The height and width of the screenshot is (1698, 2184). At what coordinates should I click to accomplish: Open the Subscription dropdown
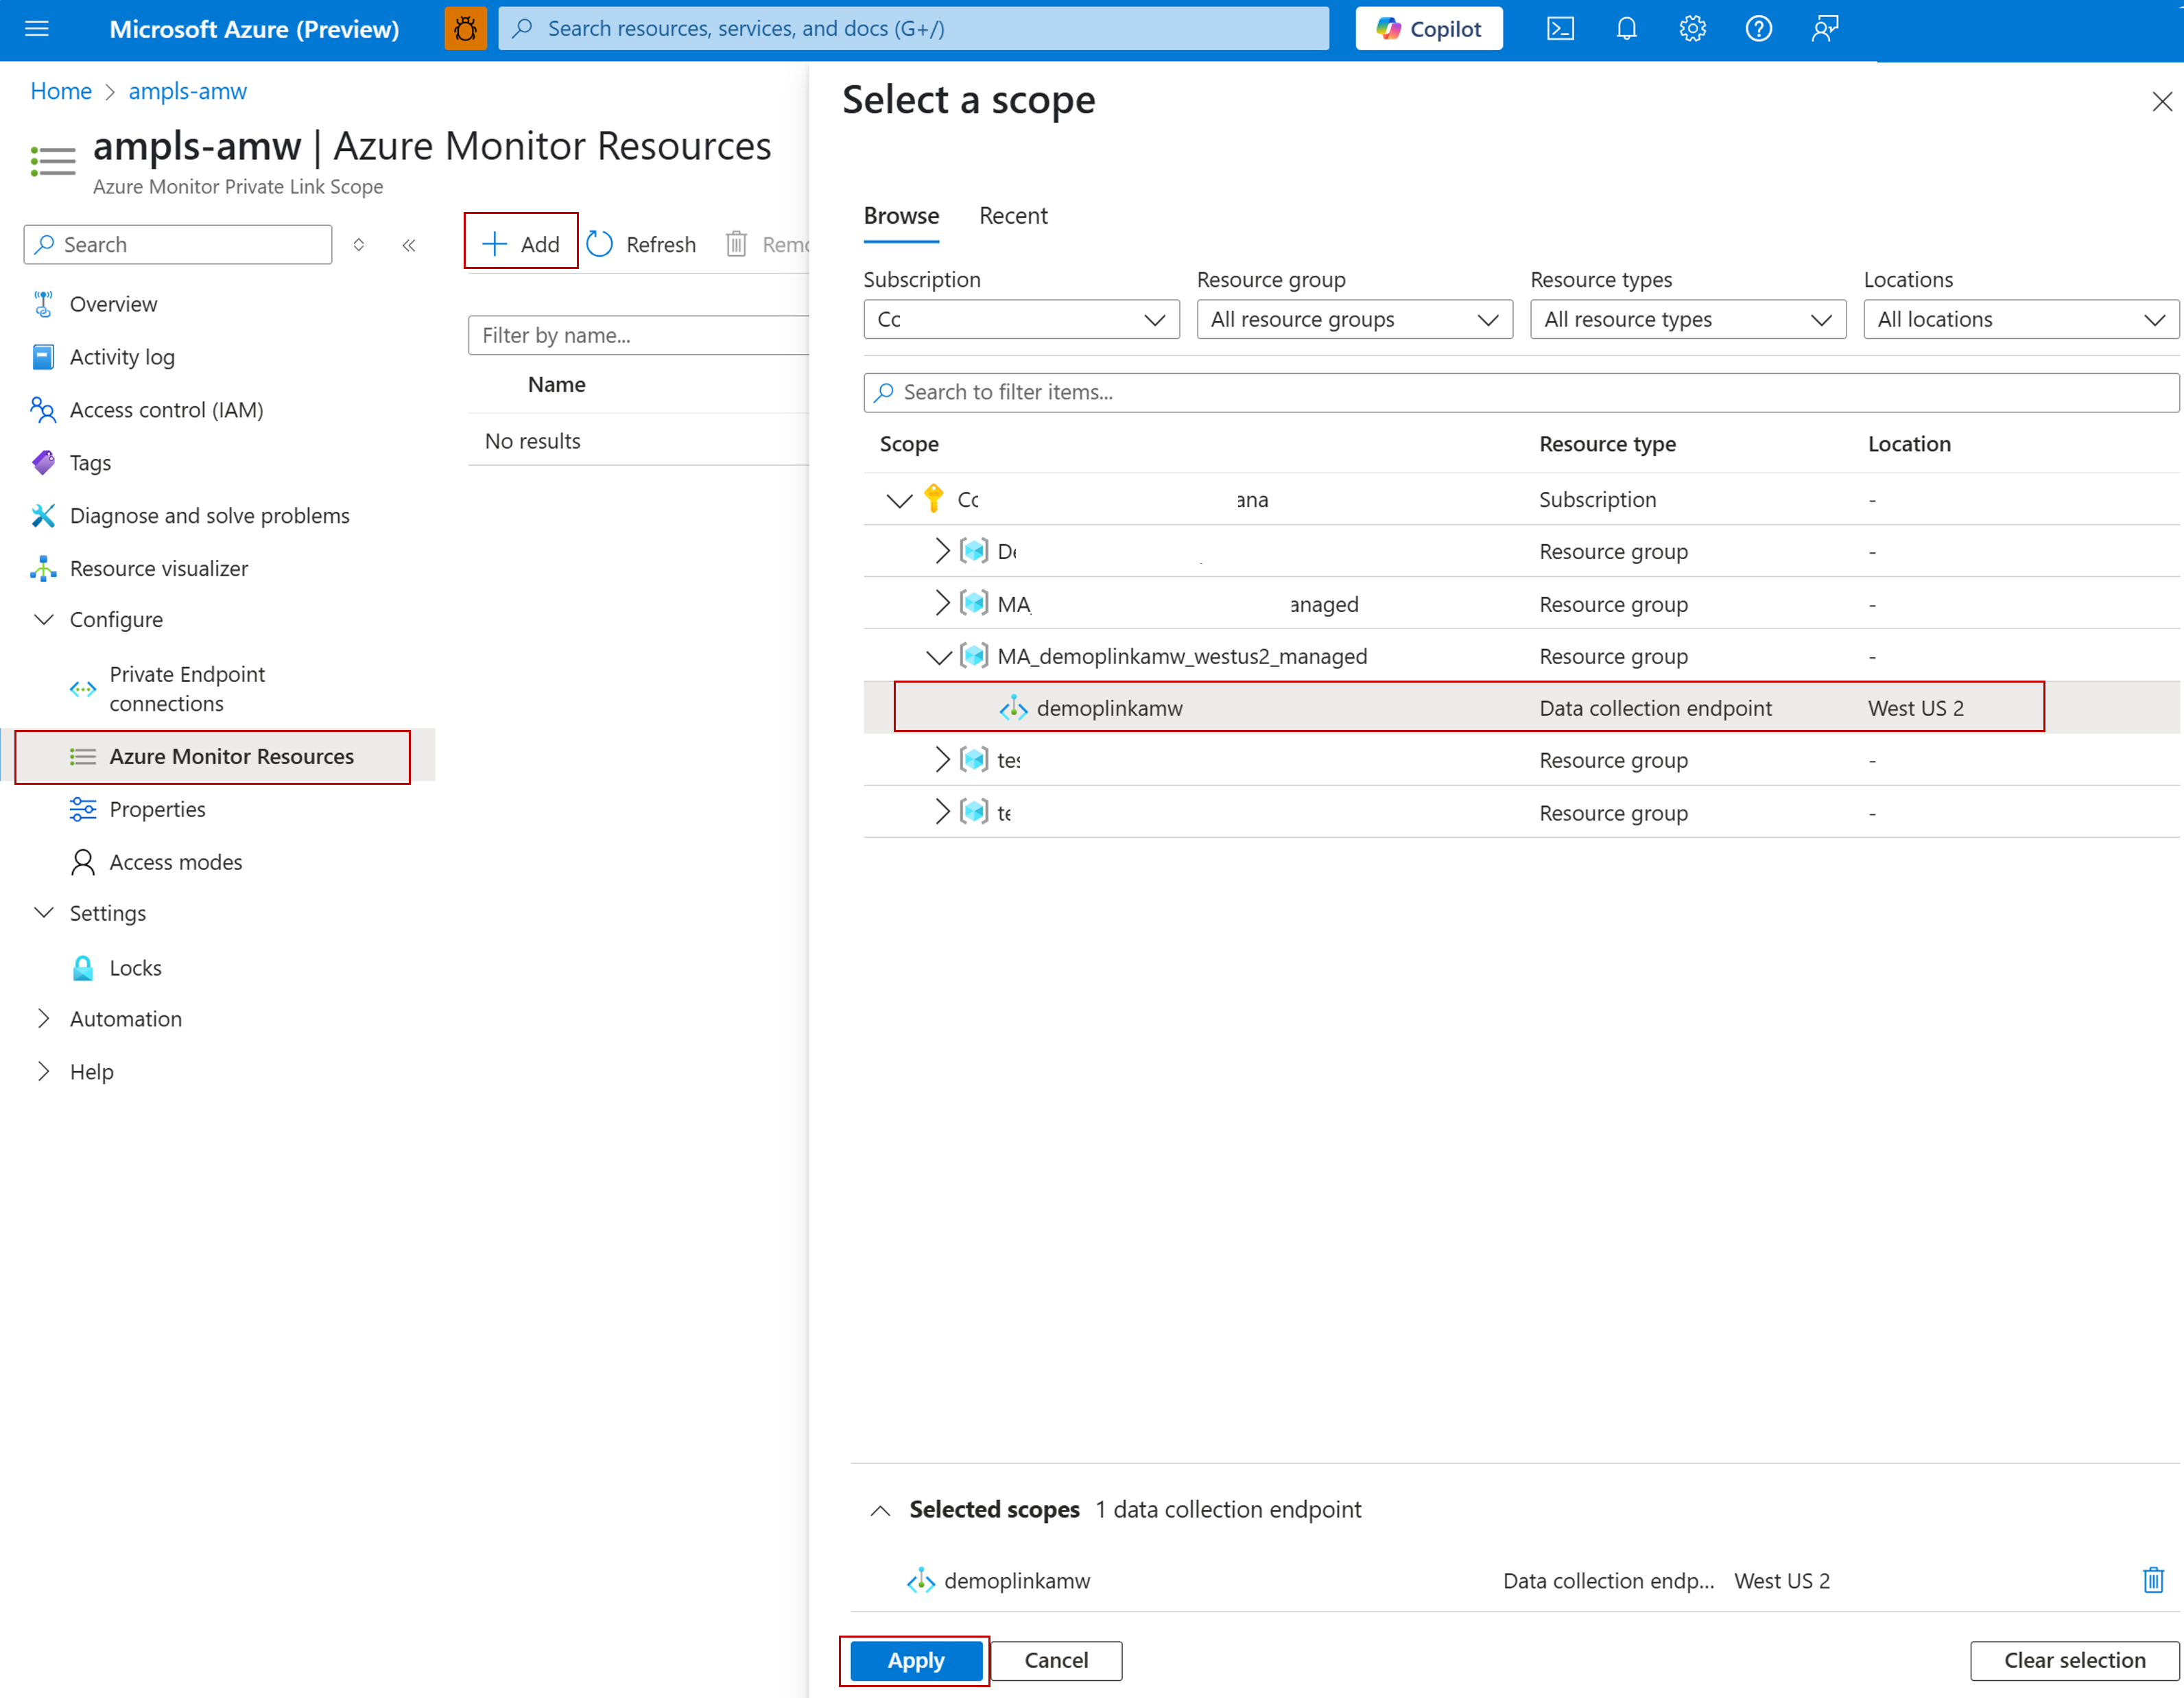point(1021,320)
